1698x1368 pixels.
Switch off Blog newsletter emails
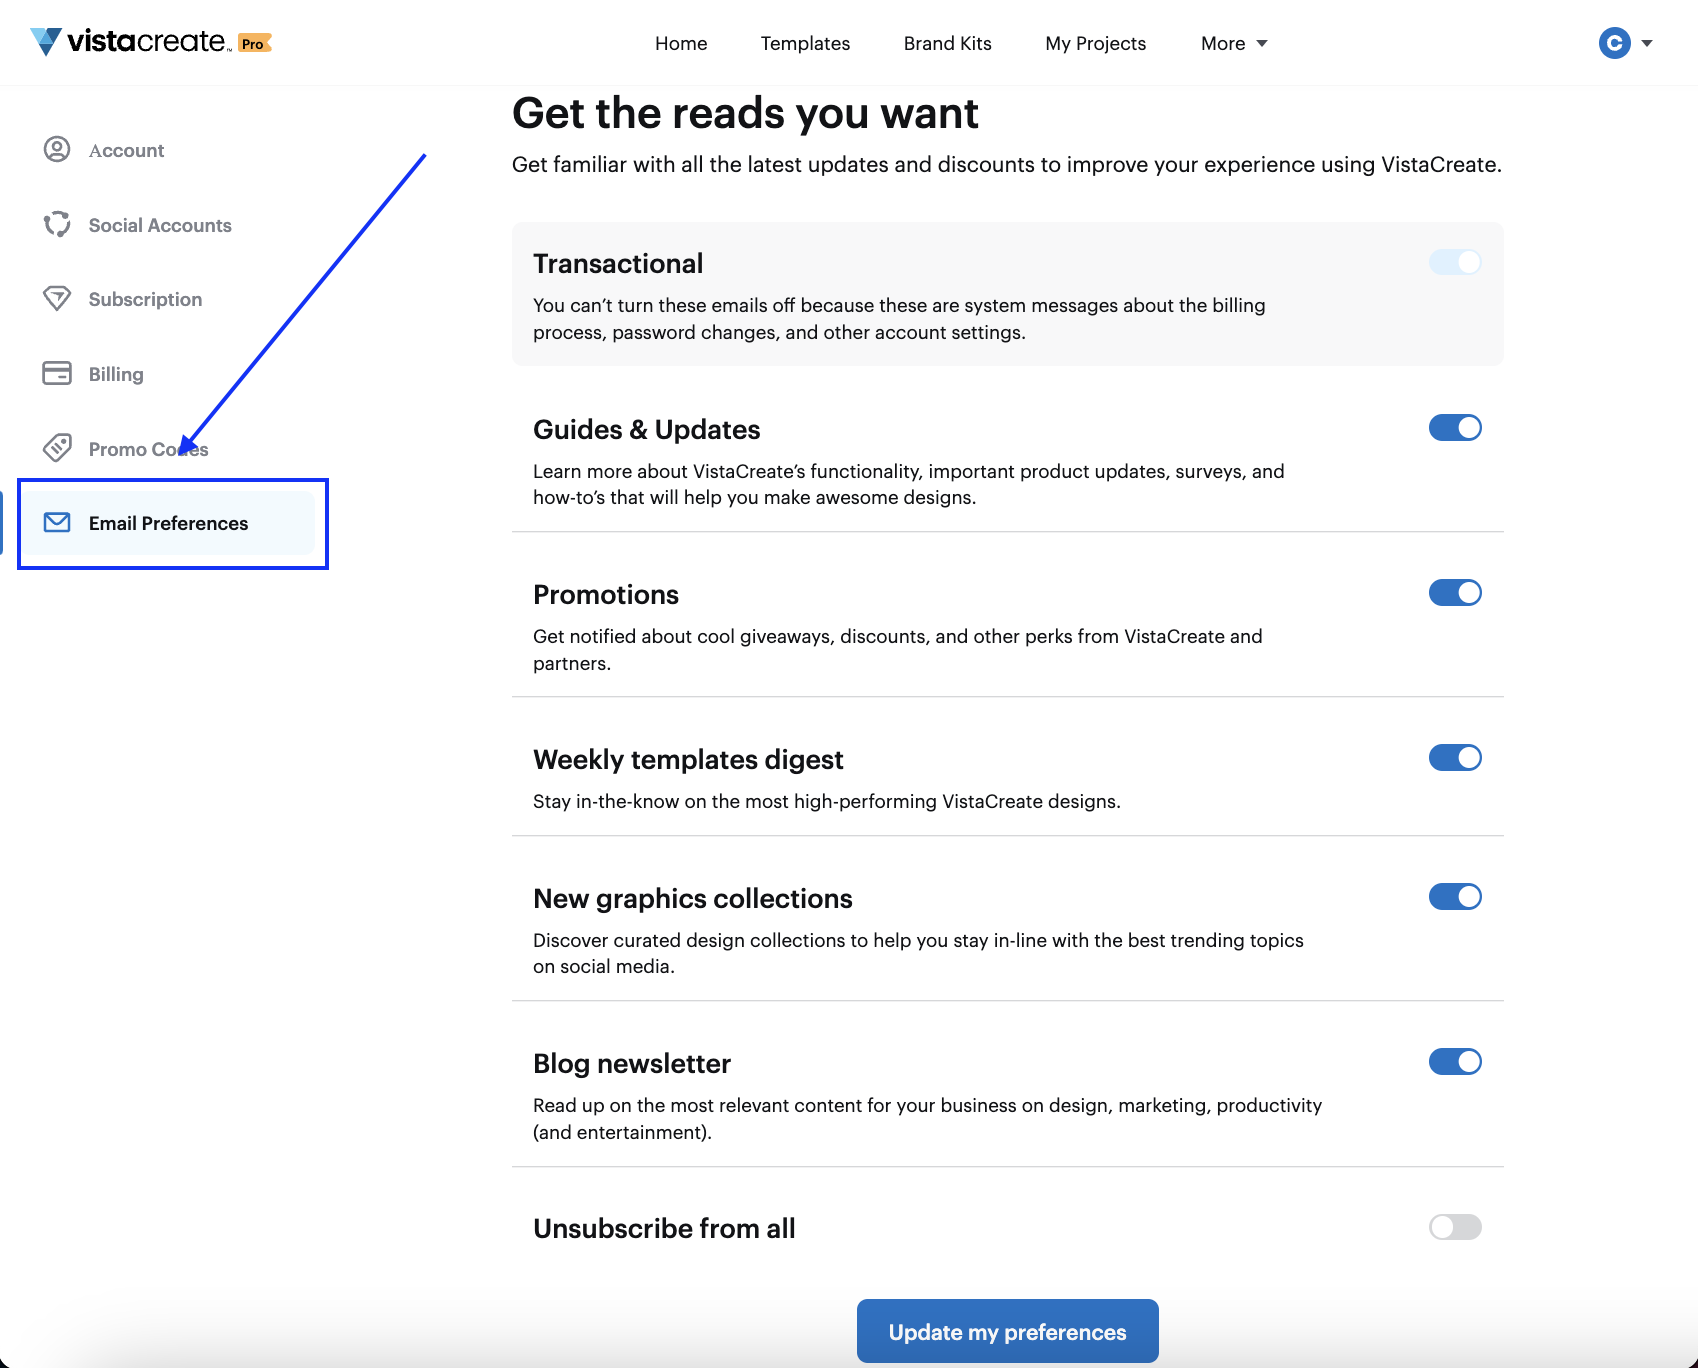coord(1455,1062)
